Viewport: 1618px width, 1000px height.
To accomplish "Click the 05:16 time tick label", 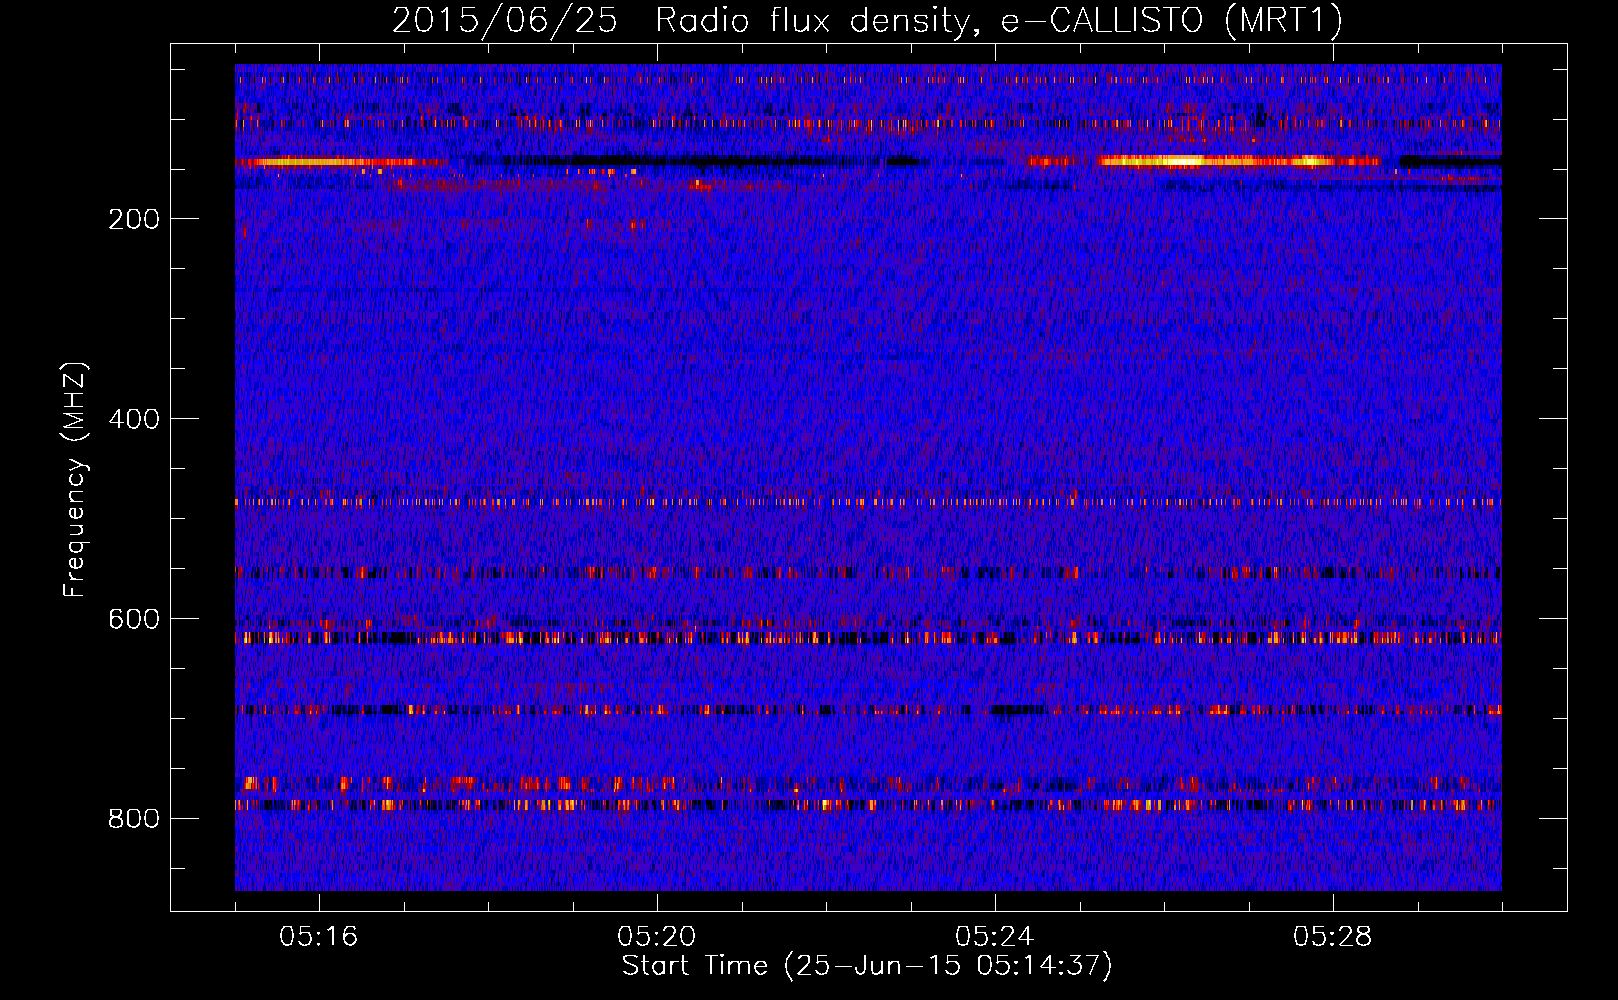I will coord(319,937).
